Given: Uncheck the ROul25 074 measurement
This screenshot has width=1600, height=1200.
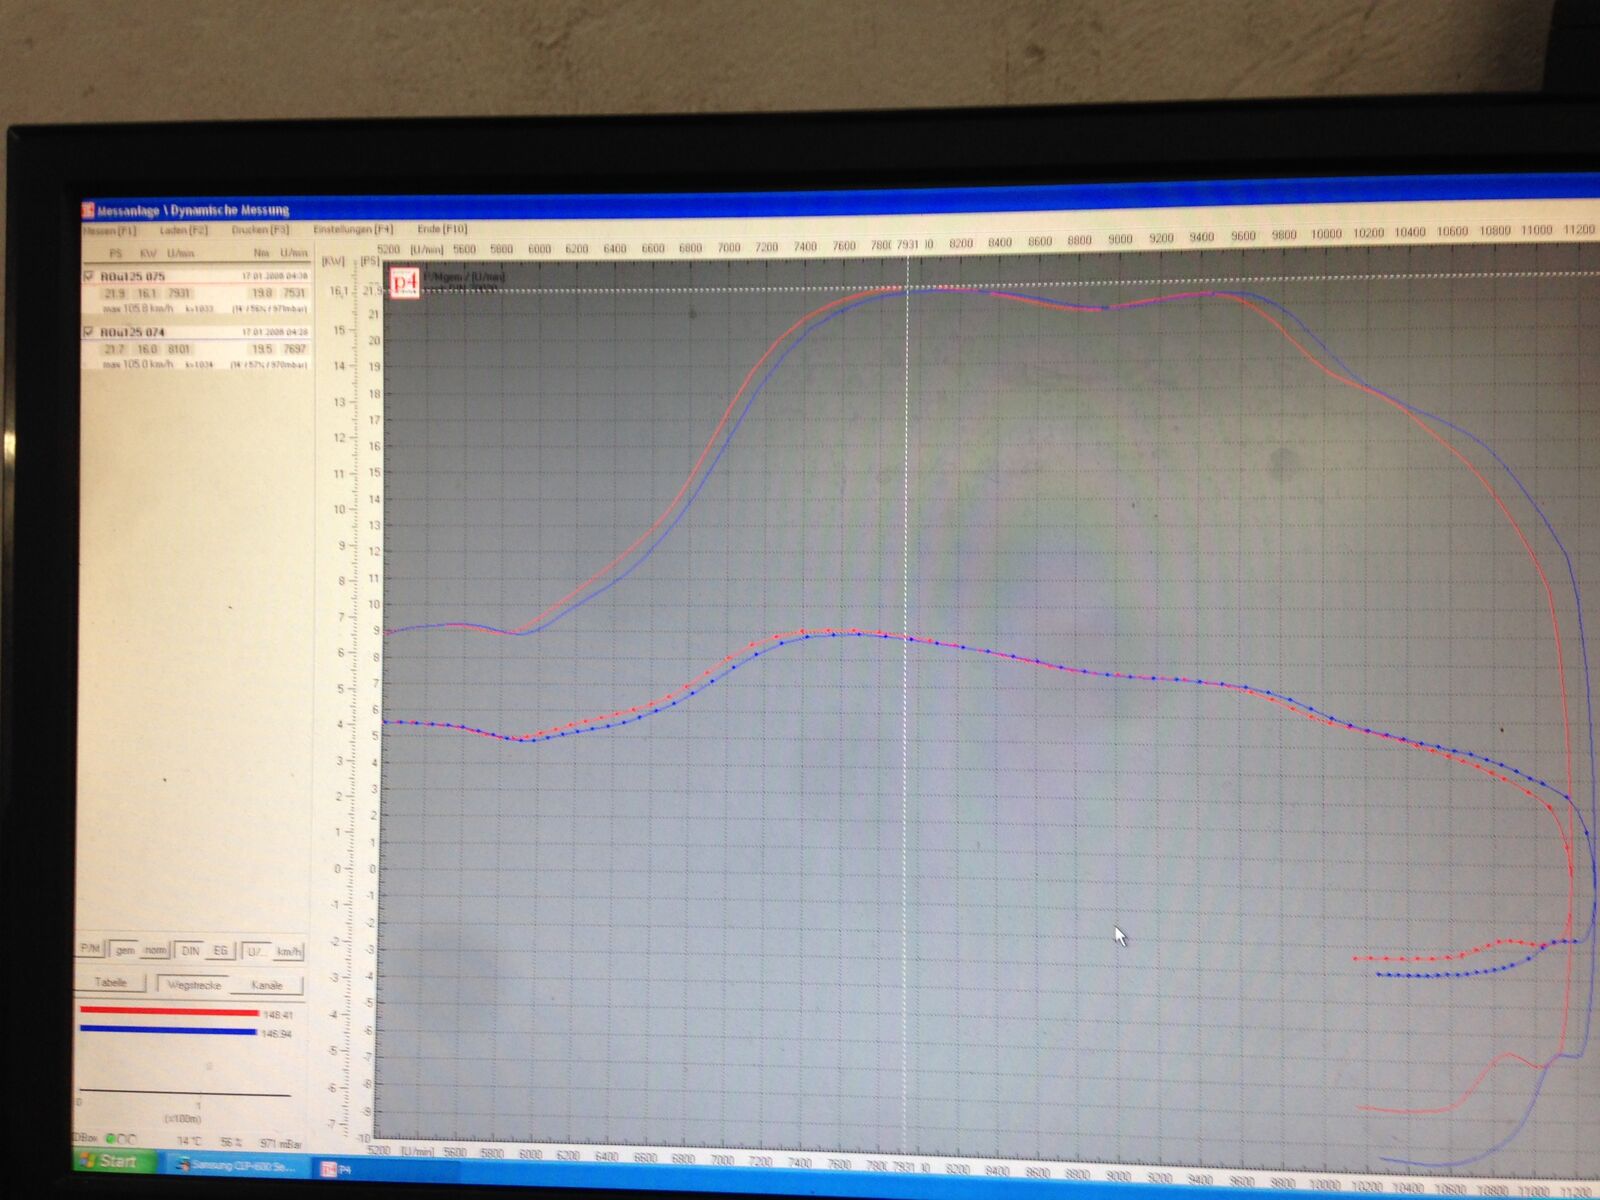Looking at the screenshot, I should 89,332.
